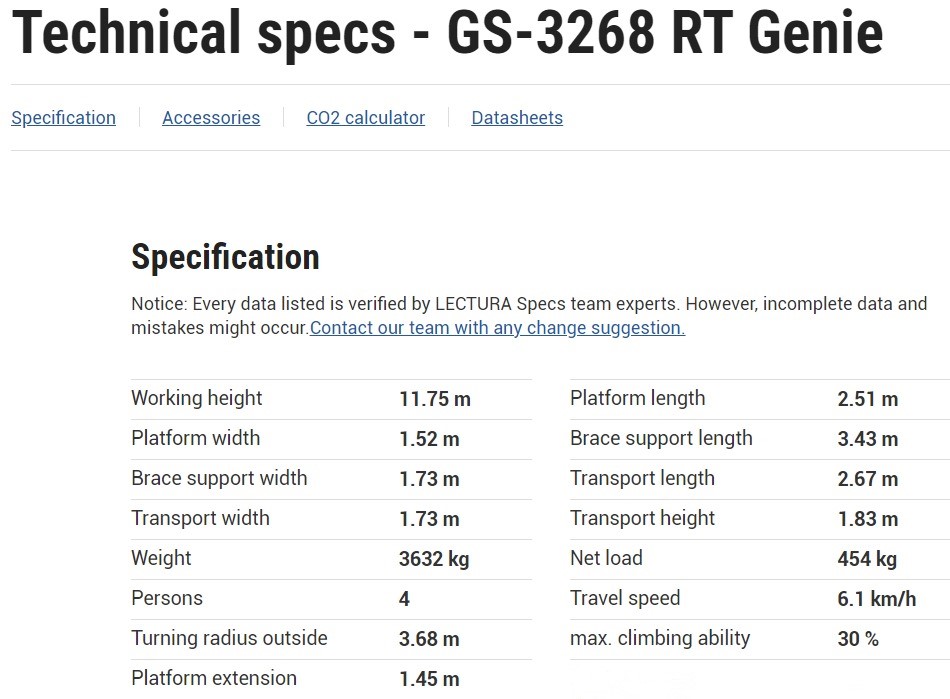Screen dimensions: 950x699
Task: Open the Specification section link
Action: click(x=63, y=117)
